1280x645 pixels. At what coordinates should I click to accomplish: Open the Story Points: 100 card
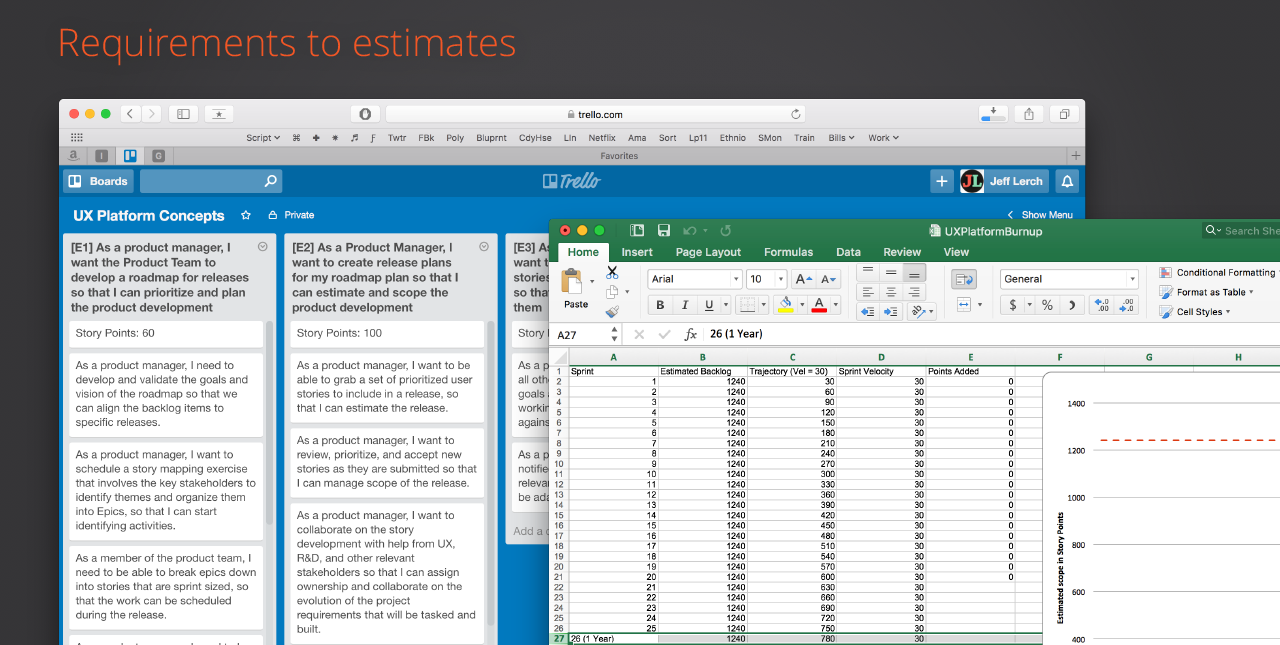(387, 333)
